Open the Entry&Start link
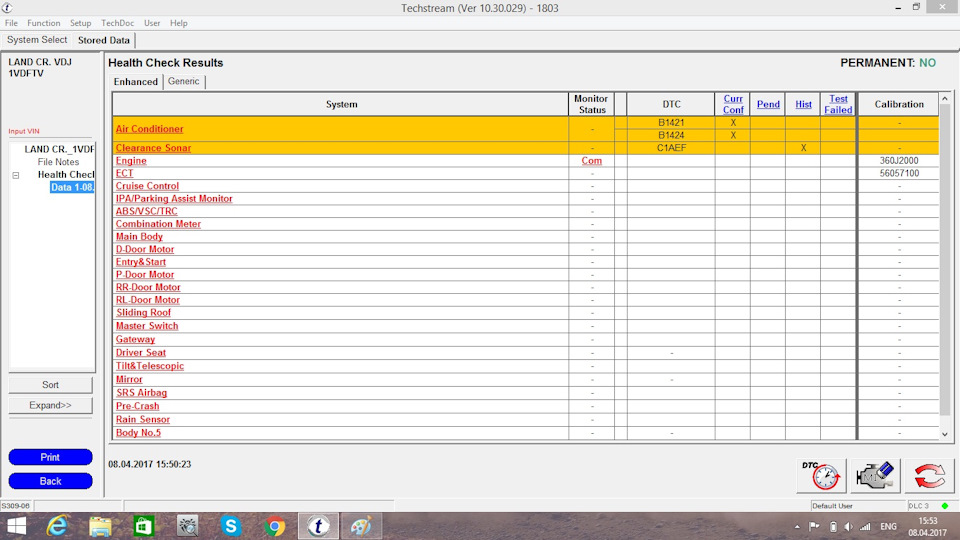Screen dimensions: 960x540 coord(141,262)
